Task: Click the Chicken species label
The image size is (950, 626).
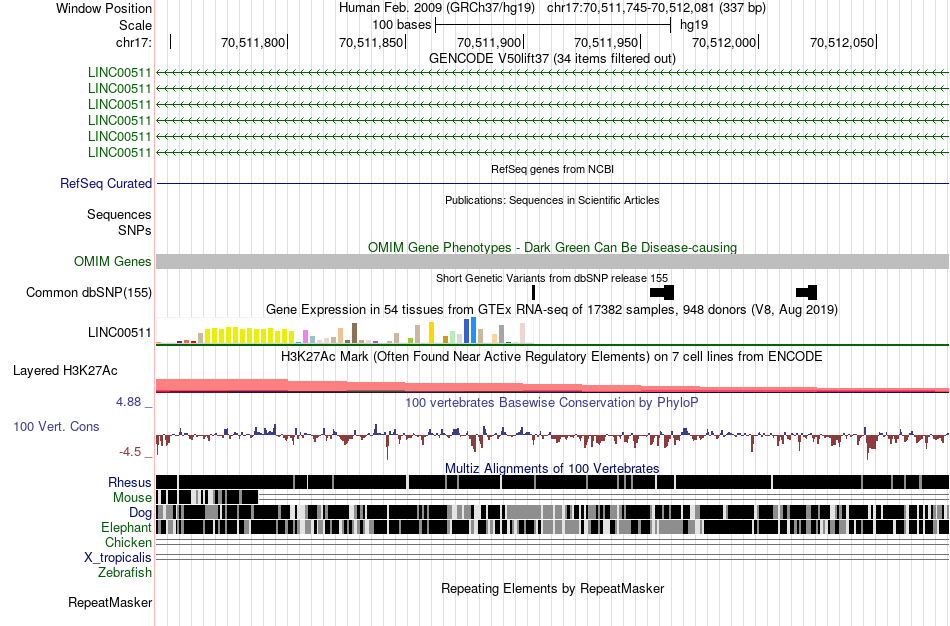Action: point(128,542)
